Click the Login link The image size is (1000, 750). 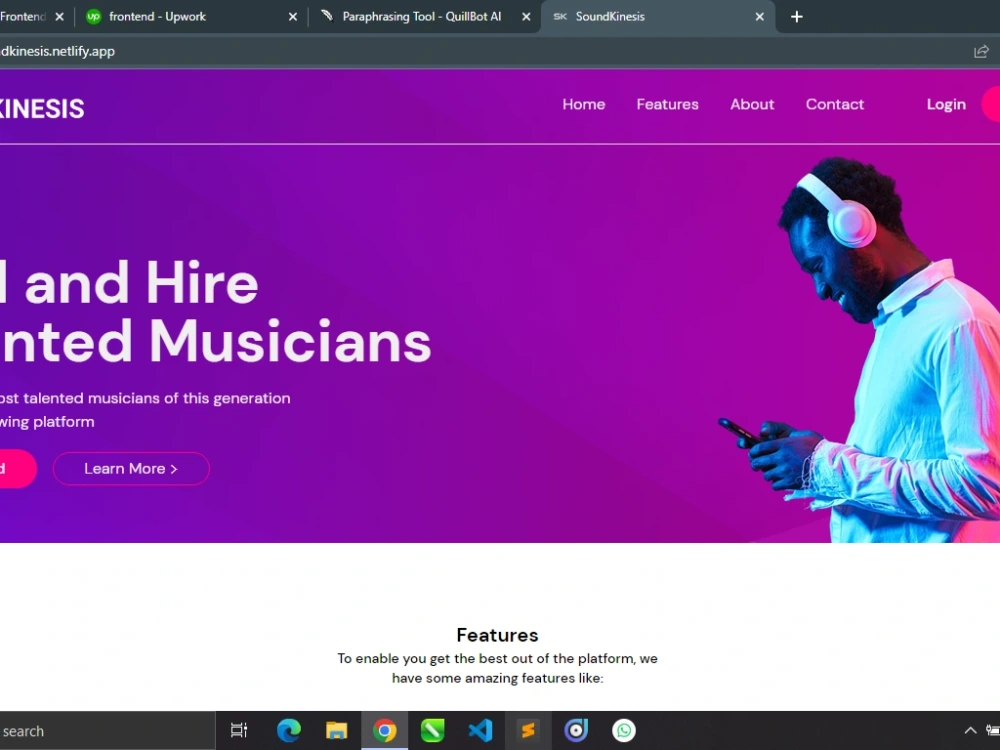pyautogui.click(x=946, y=104)
